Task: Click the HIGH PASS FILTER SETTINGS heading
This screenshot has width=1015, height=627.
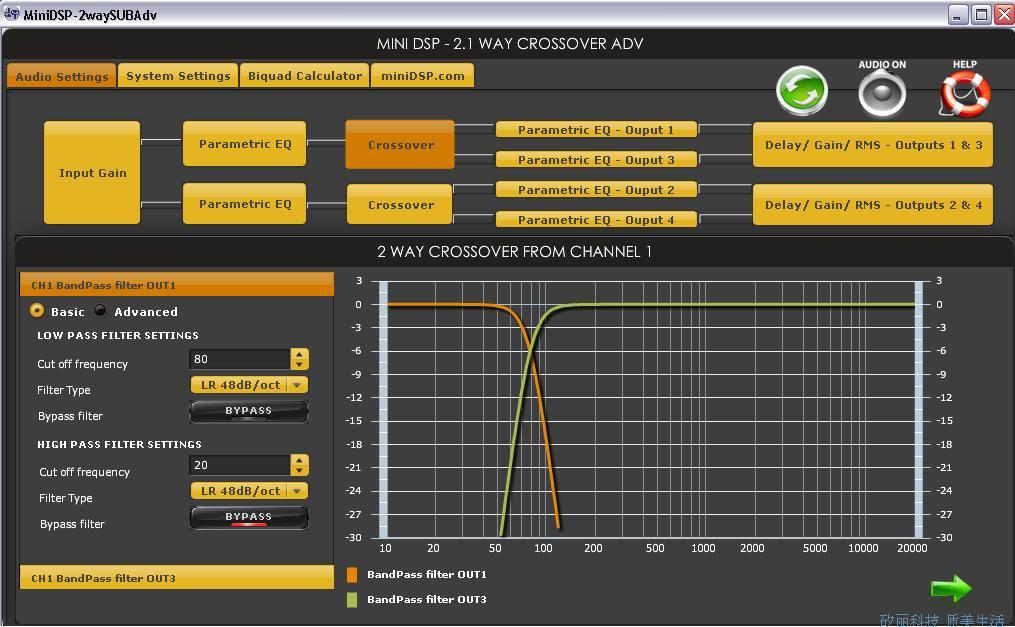Action: tap(119, 445)
